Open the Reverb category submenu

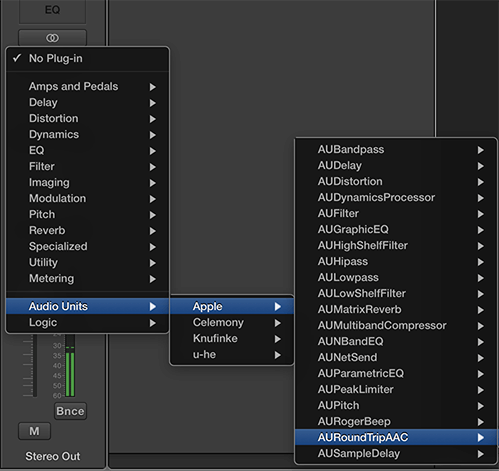tap(88, 231)
